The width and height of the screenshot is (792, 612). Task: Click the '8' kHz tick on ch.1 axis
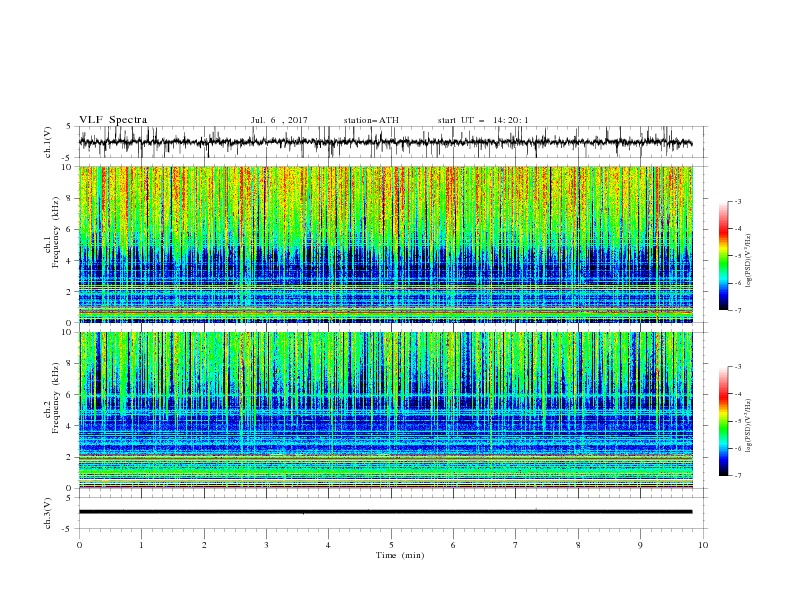(71, 198)
